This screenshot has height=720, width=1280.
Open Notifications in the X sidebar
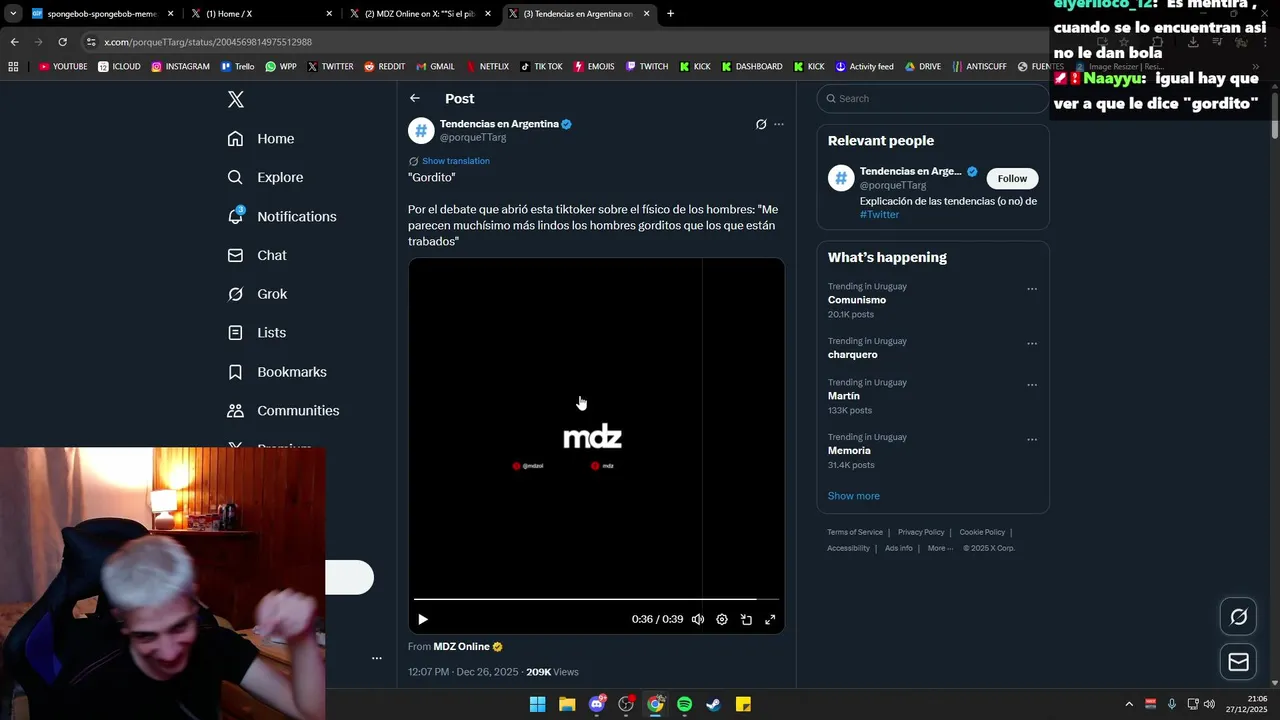click(x=282, y=217)
